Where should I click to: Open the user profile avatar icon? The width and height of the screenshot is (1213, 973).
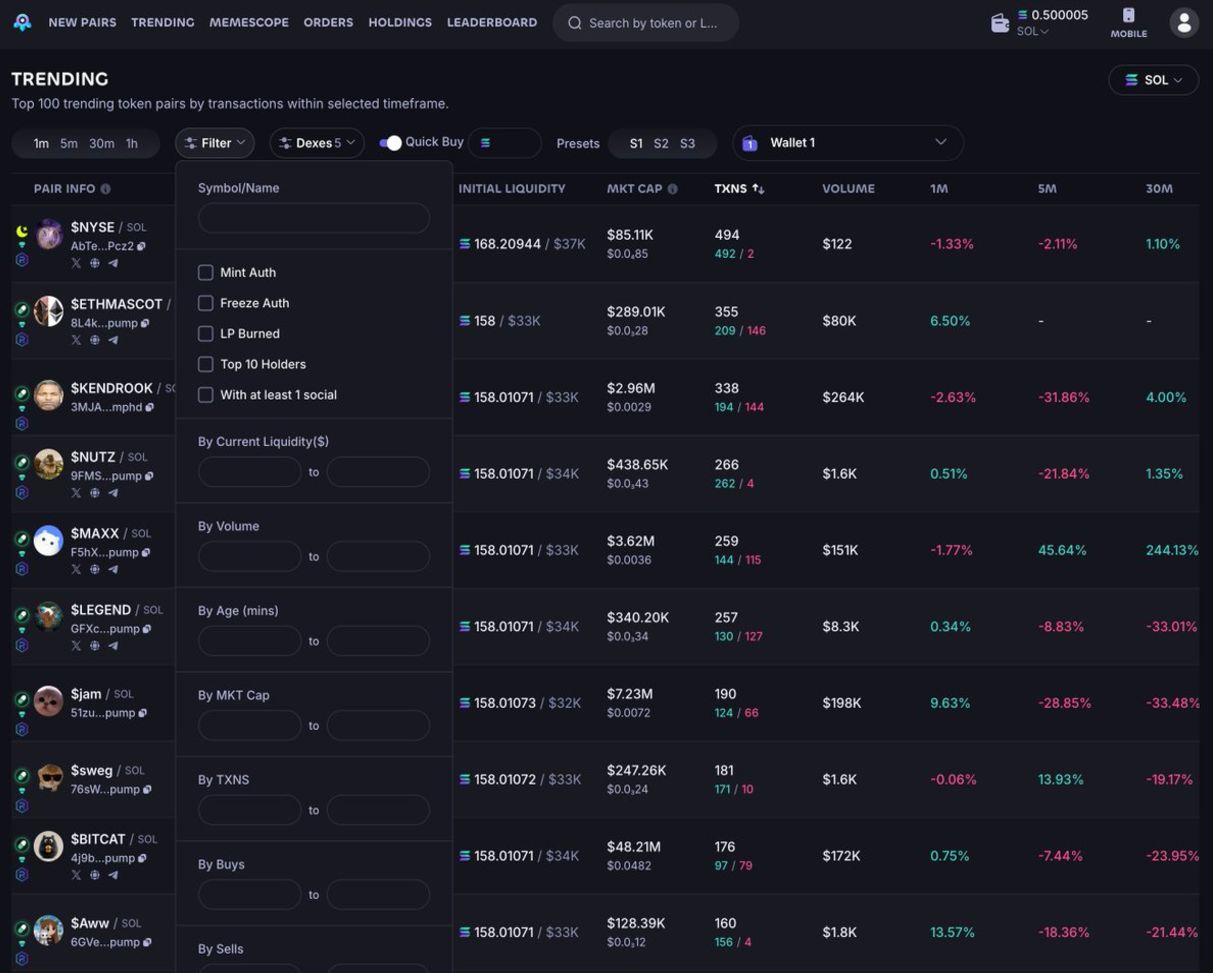point(1184,23)
